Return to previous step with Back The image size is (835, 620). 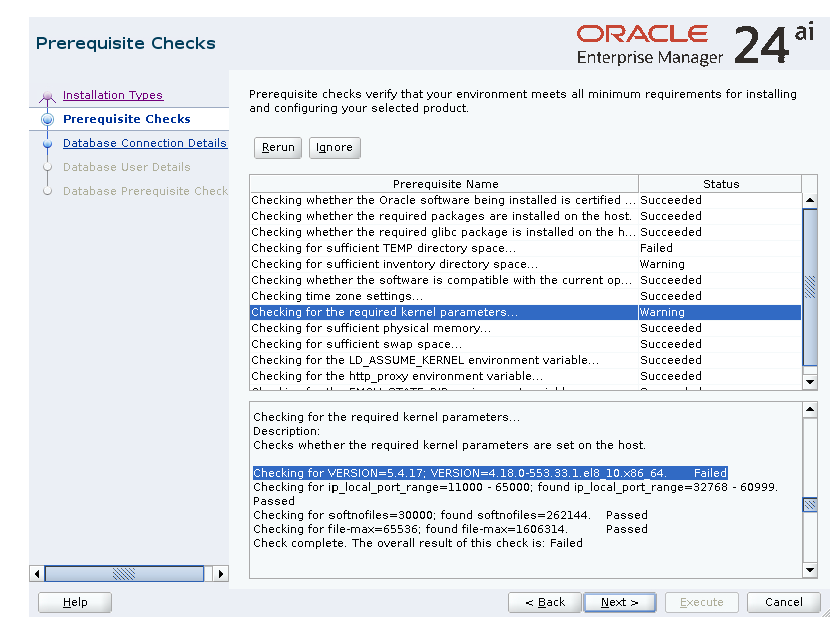(544, 602)
